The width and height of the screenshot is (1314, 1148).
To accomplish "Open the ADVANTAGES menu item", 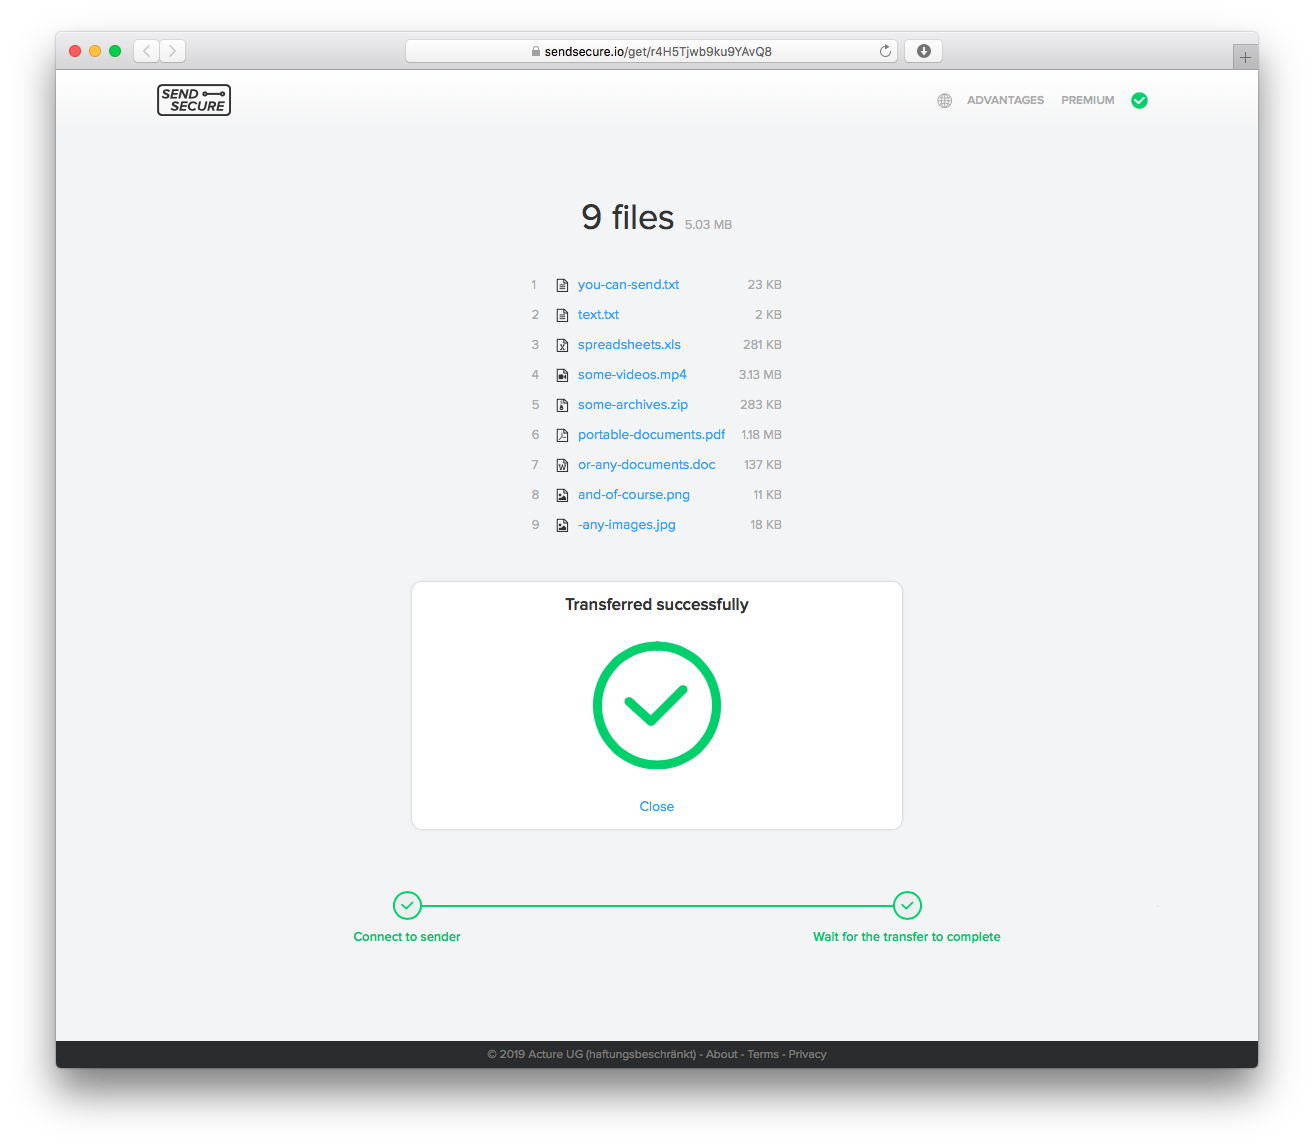I will coord(1005,100).
